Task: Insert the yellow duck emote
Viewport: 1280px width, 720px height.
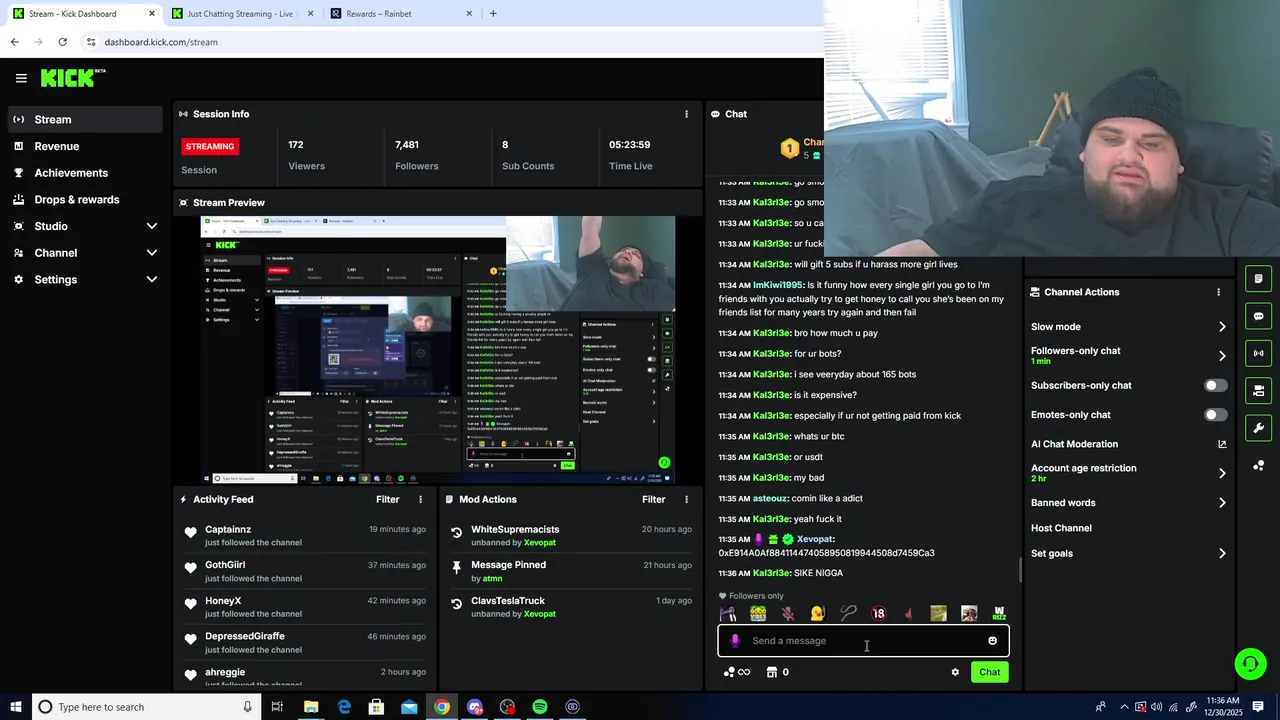Action: click(818, 614)
